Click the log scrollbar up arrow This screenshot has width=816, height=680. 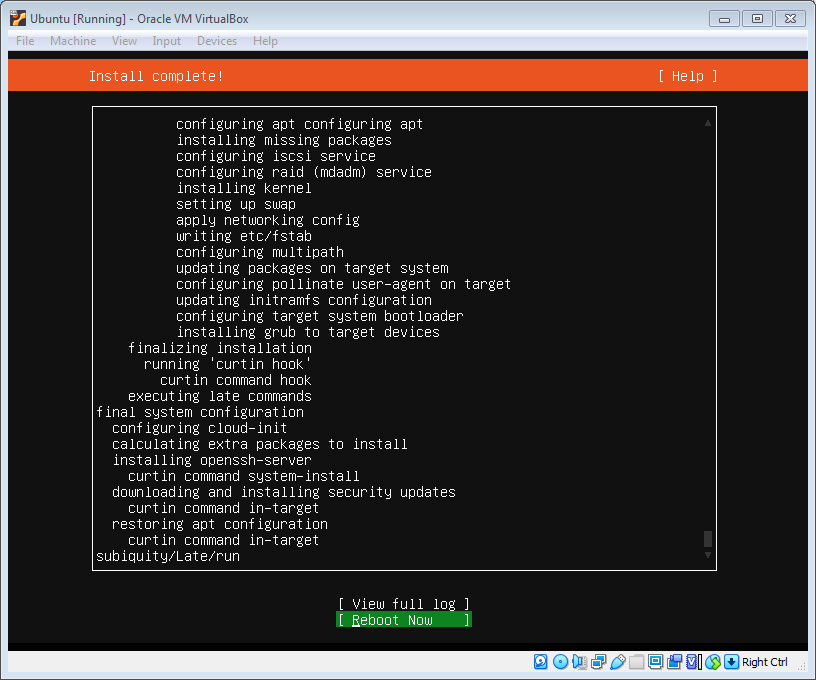(x=708, y=123)
